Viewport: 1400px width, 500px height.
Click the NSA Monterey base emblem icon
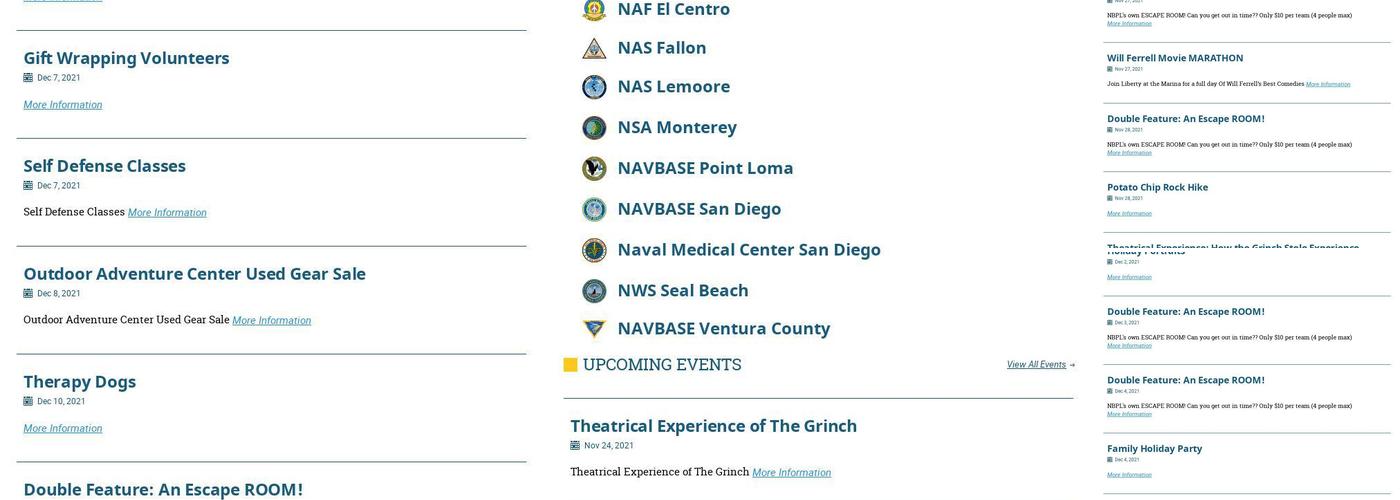(594, 128)
